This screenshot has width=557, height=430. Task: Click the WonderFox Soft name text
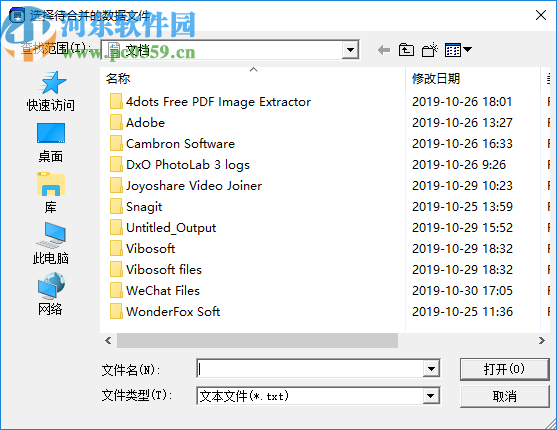(x=173, y=312)
